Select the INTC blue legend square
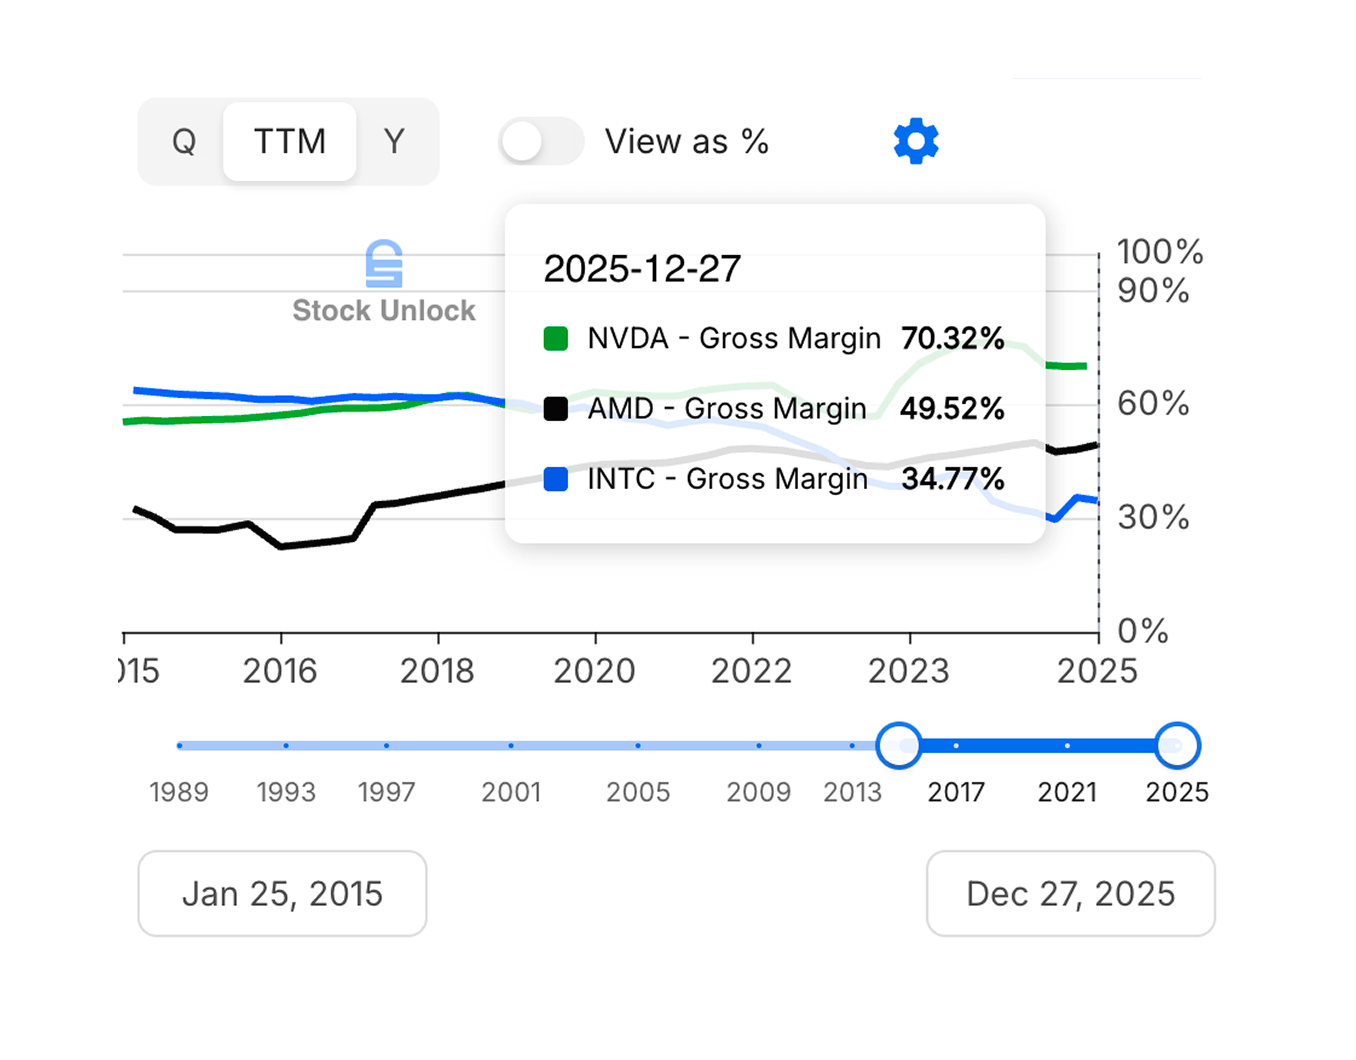Screen dimensions: 1356x1060 point(556,479)
